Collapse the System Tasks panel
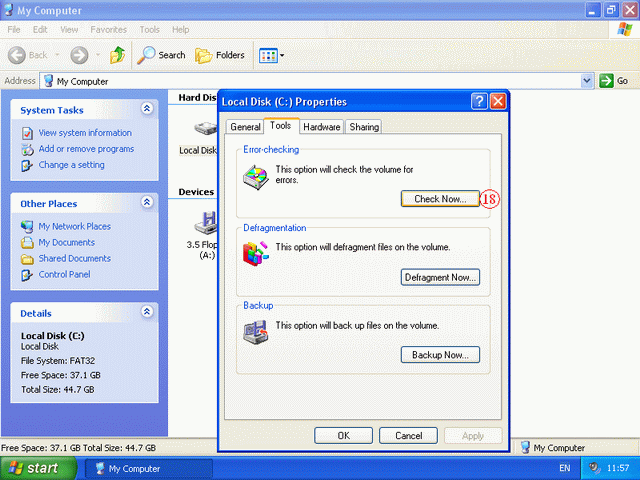 pyautogui.click(x=147, y=109)
